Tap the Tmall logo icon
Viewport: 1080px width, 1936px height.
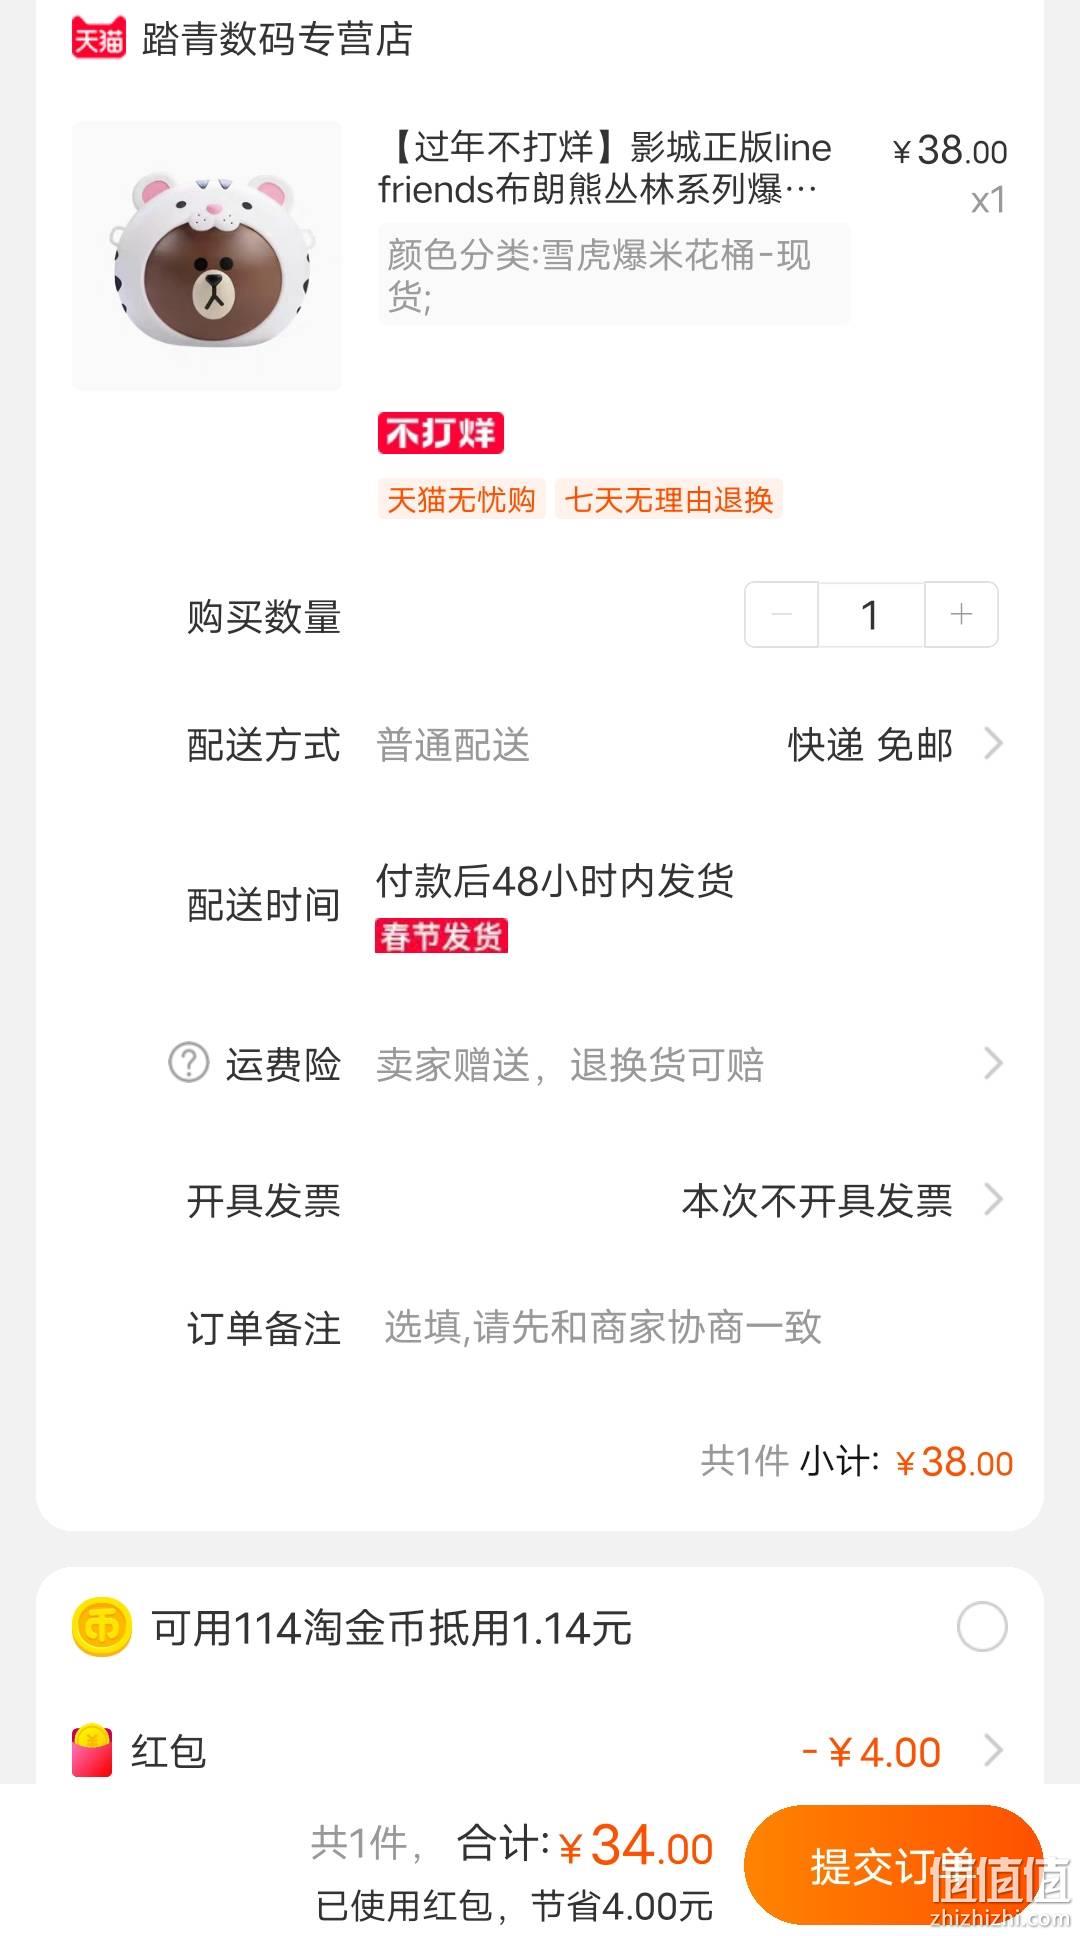click(x=98, y=39)
